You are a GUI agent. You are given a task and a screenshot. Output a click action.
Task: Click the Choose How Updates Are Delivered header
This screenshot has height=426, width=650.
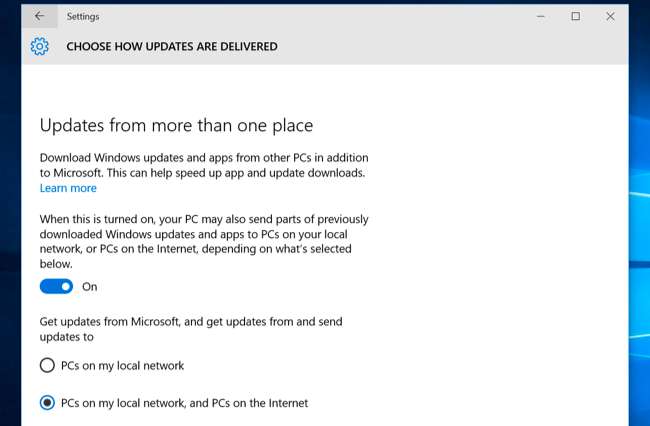[172, 46]
